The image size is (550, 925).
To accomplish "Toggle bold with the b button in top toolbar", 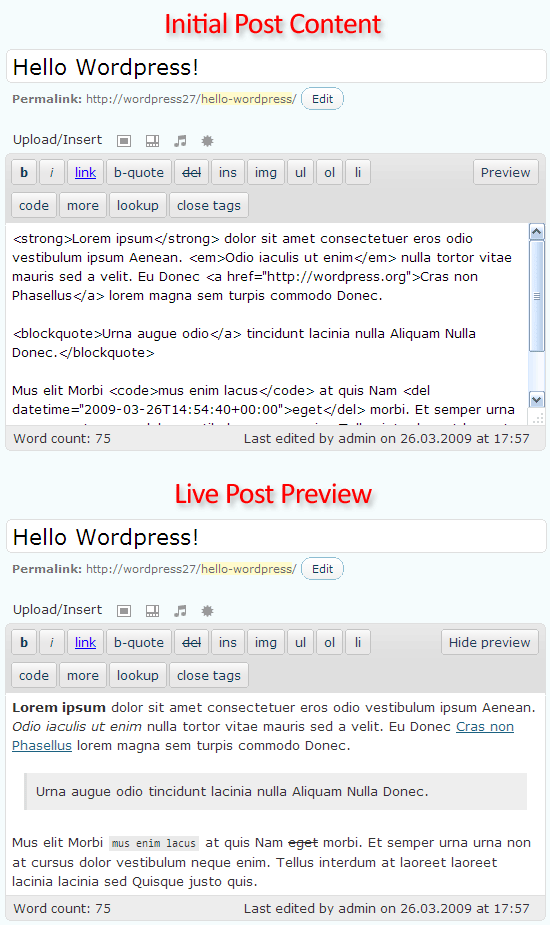I will 24,172.
